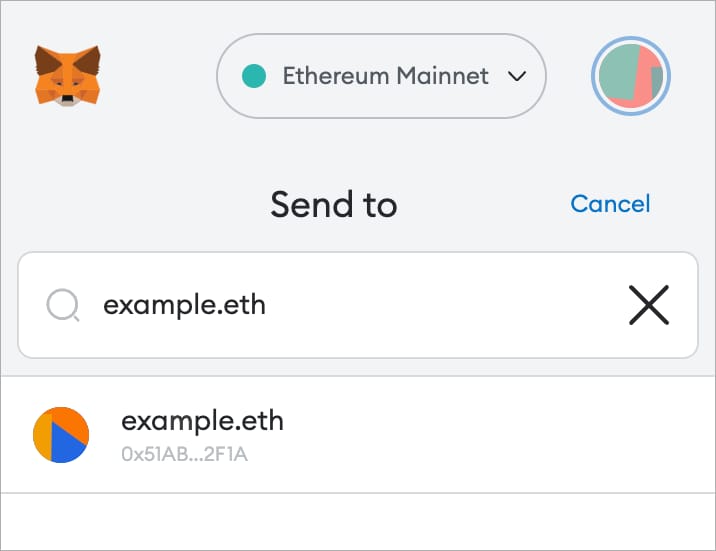
Task: Open the Ethereum Mainnet network dropdown
Action: tap(381, 76)
